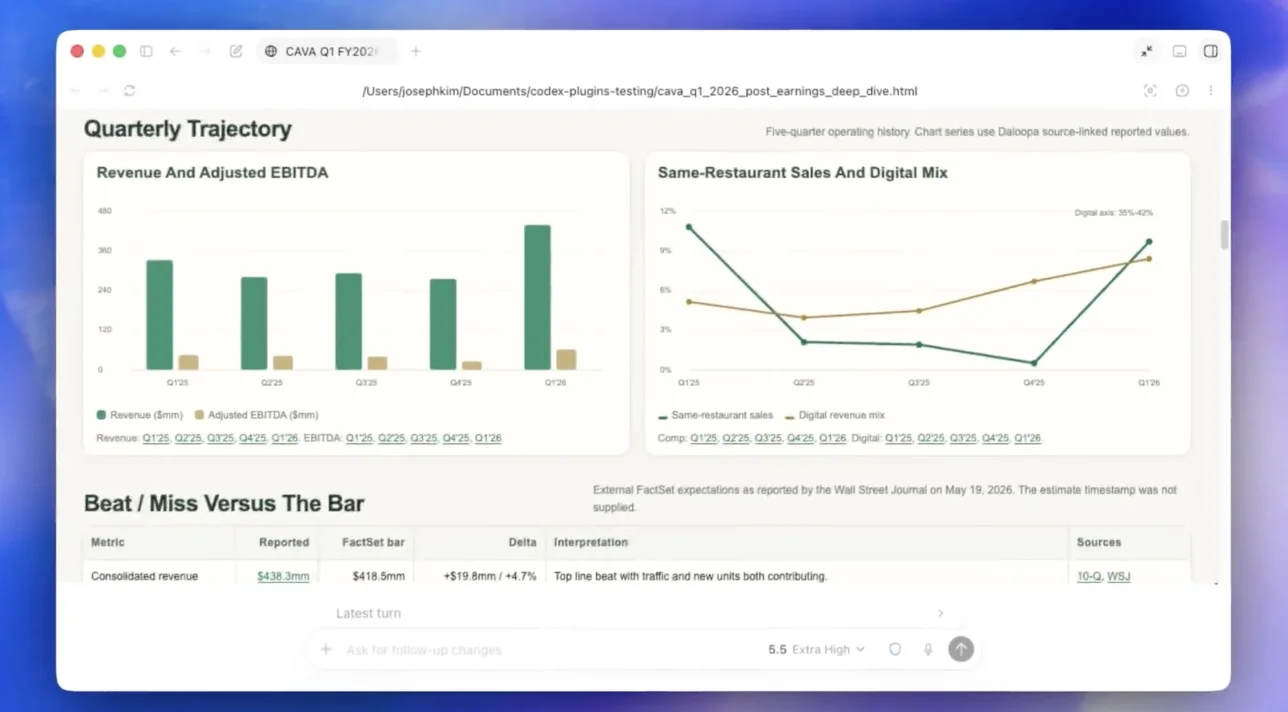Click the Q1'26 Revenue bar in chart
This screenshot has width=1288, height=712.
(537, 297)
